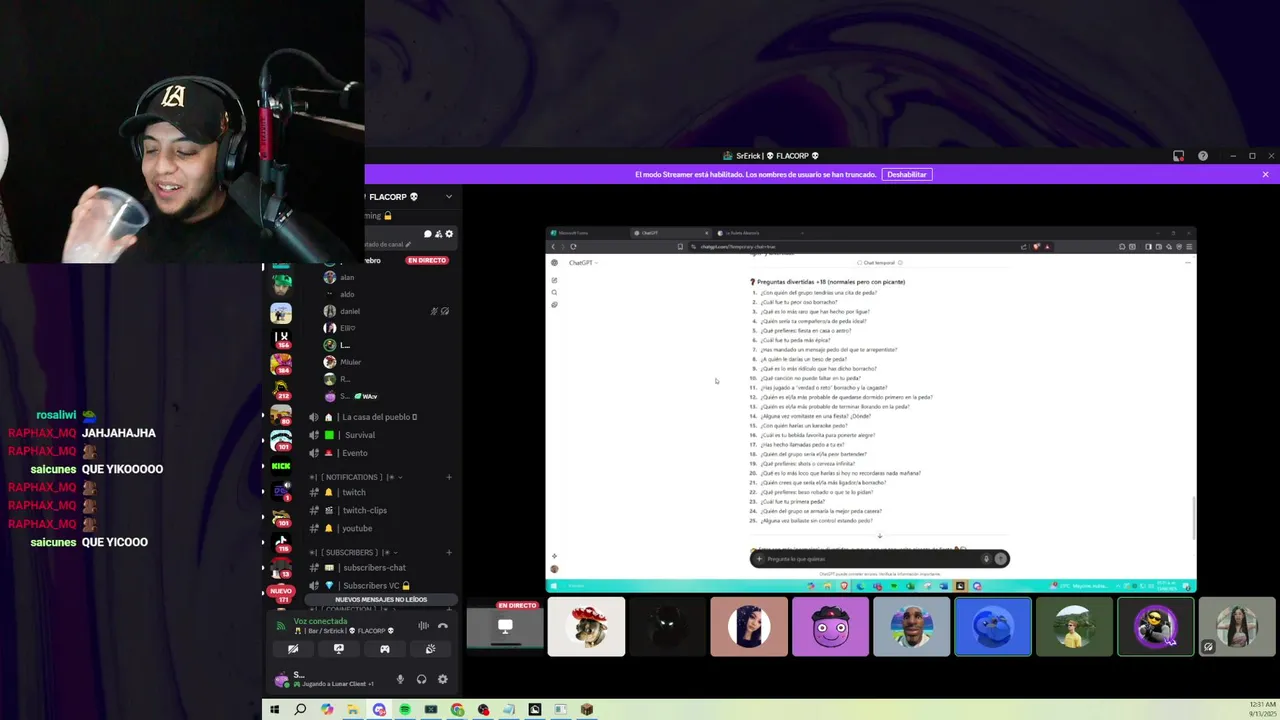Add channel to NOTIFICATIONS category
Image resolution: width=1280 pixels, height=720 pixels.
[x=448, y=477]
